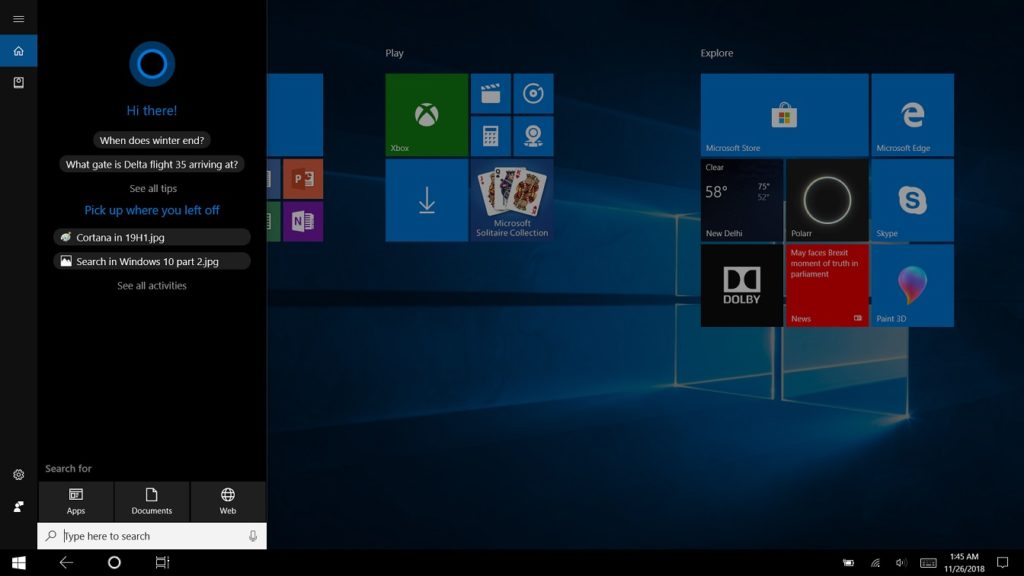The height and width of the screenshot is (576, 1024).
Task: Open Cortana's Notebook icon
Action: pos(18,82)
